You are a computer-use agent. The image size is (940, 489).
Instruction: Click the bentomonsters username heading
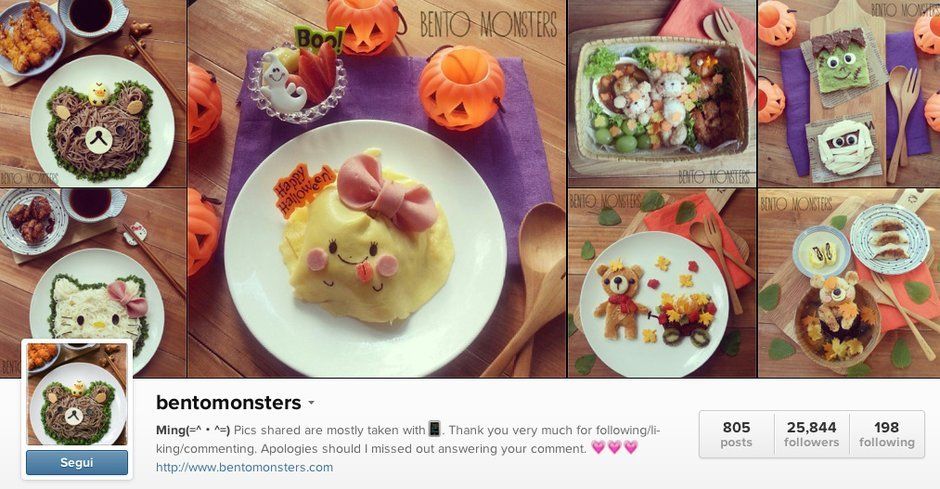(x=228, y=403)
